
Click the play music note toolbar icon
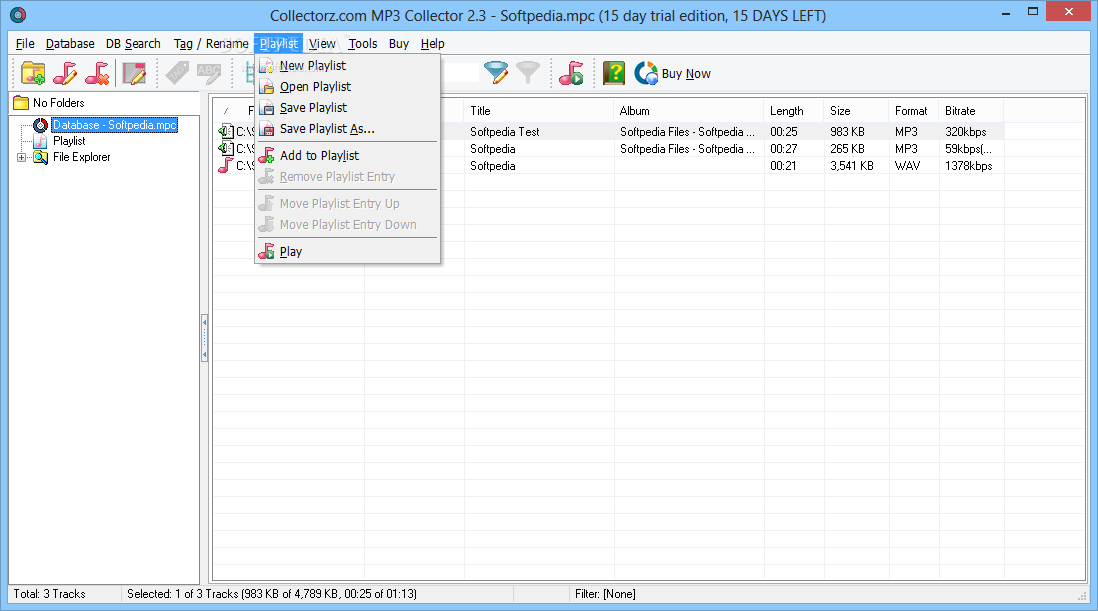571,73
